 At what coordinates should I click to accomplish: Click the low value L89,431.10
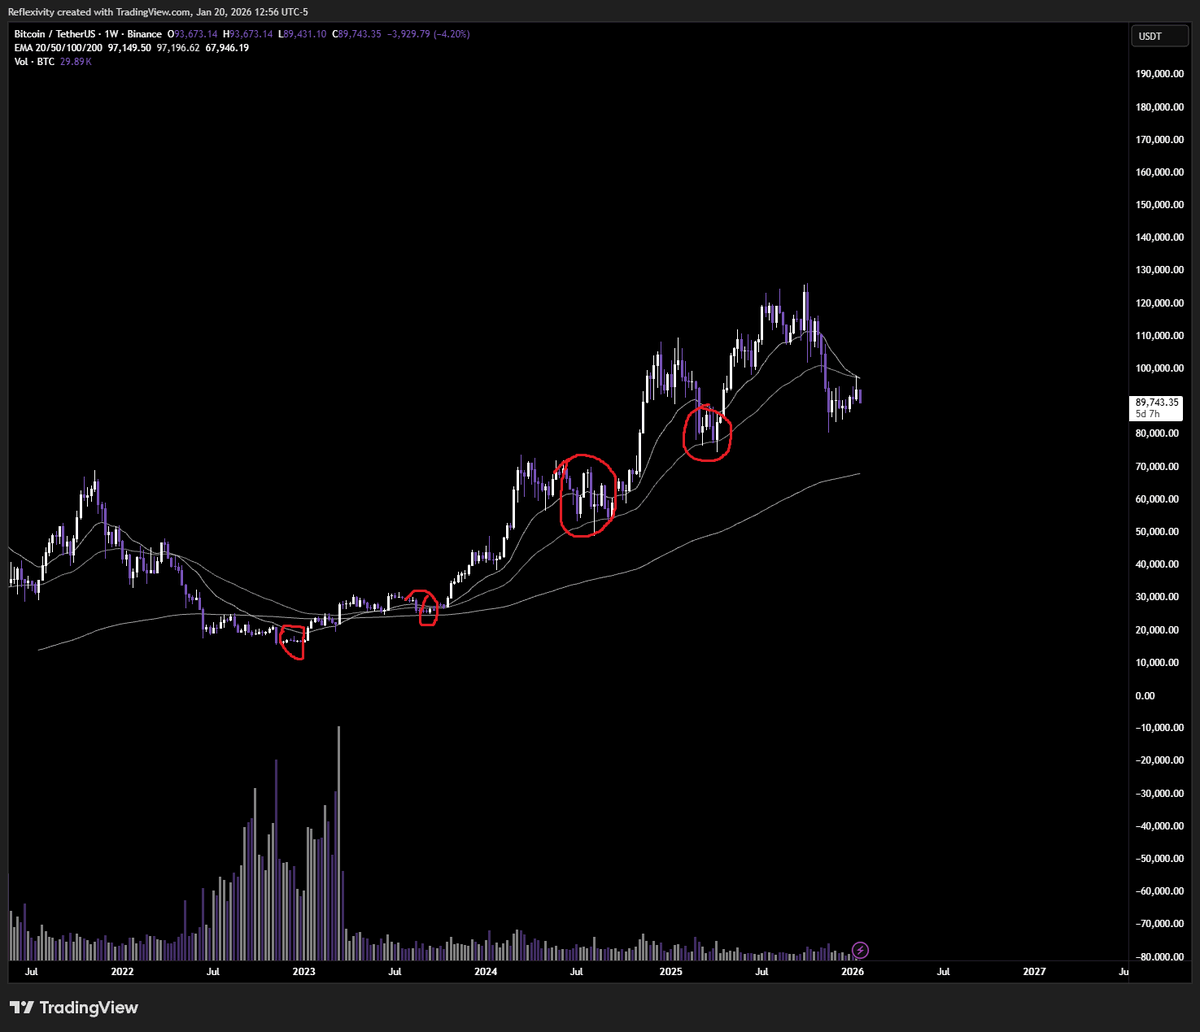click(x=304, y=34)
